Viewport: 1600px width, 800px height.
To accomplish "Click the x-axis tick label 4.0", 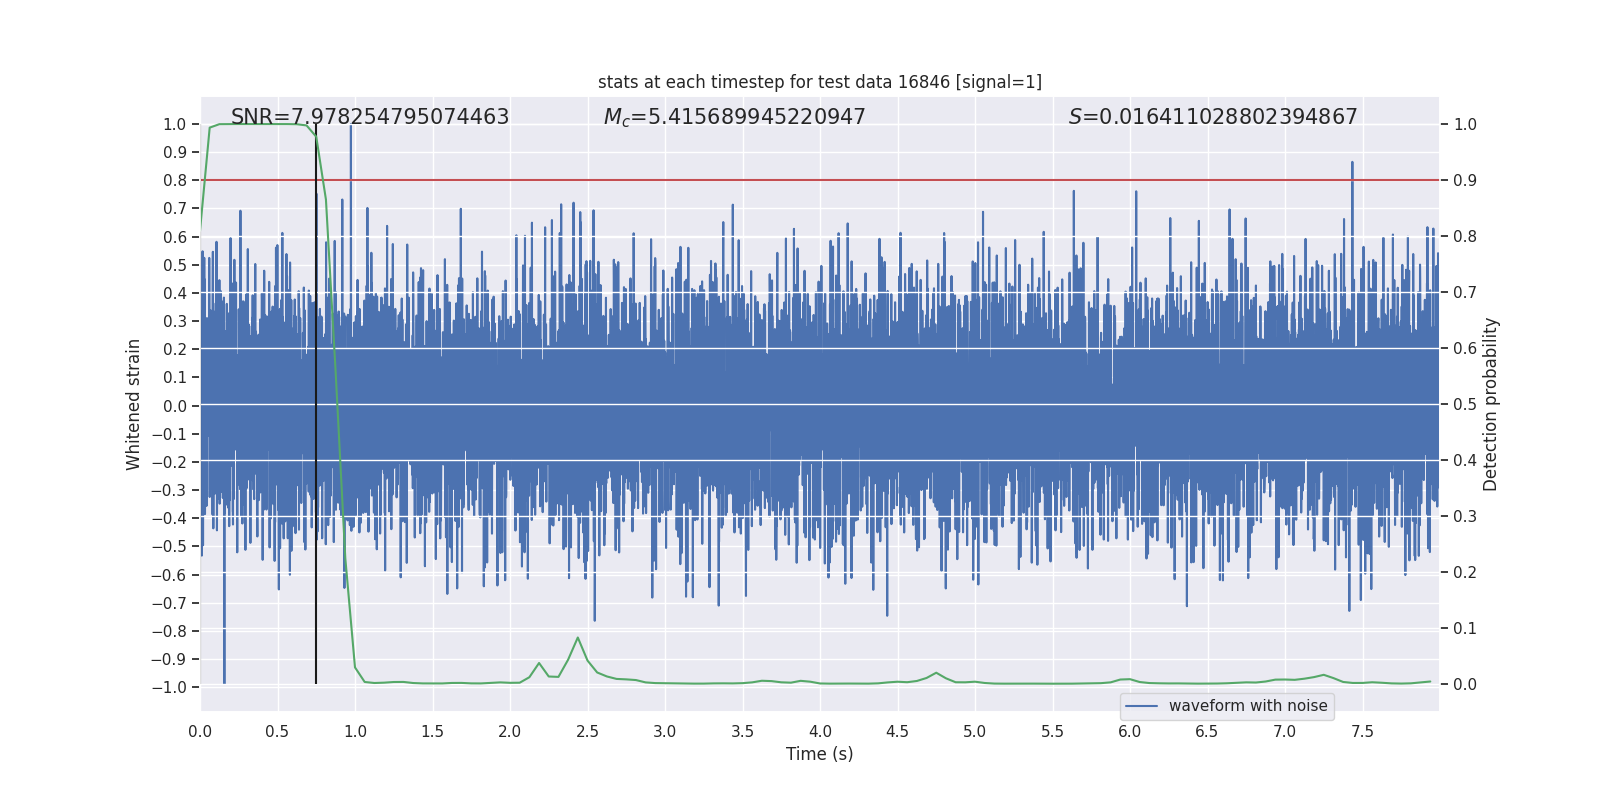I will (820, 732).
